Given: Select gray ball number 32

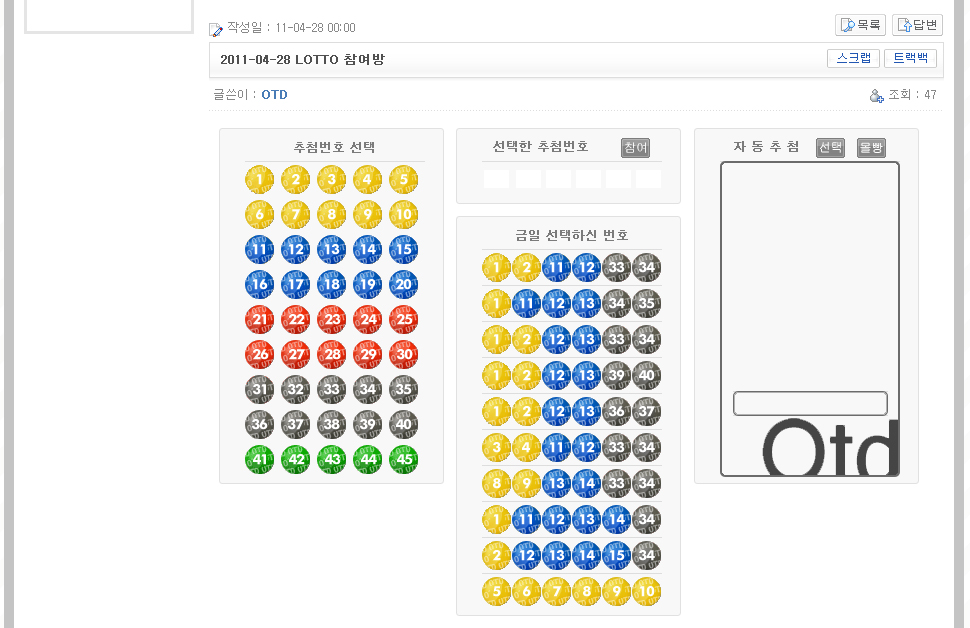Looking at the screenshot, I should tap(295, 389).
